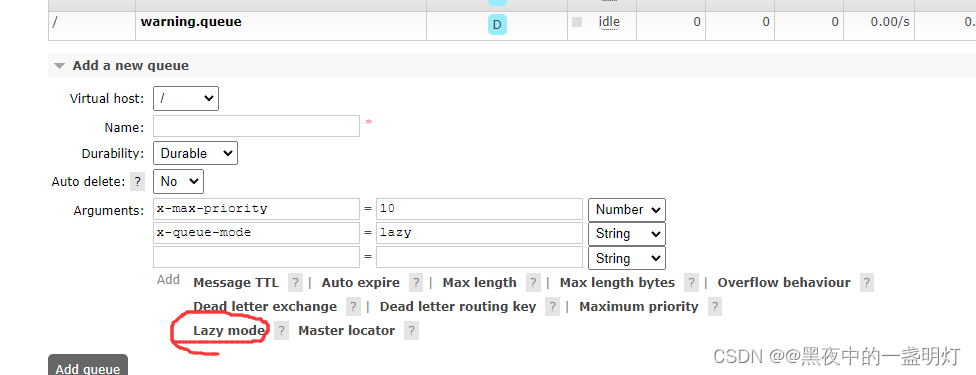Show help for Auto expire
The height and width of the screenshot is (375, 976).
point(416,283)
